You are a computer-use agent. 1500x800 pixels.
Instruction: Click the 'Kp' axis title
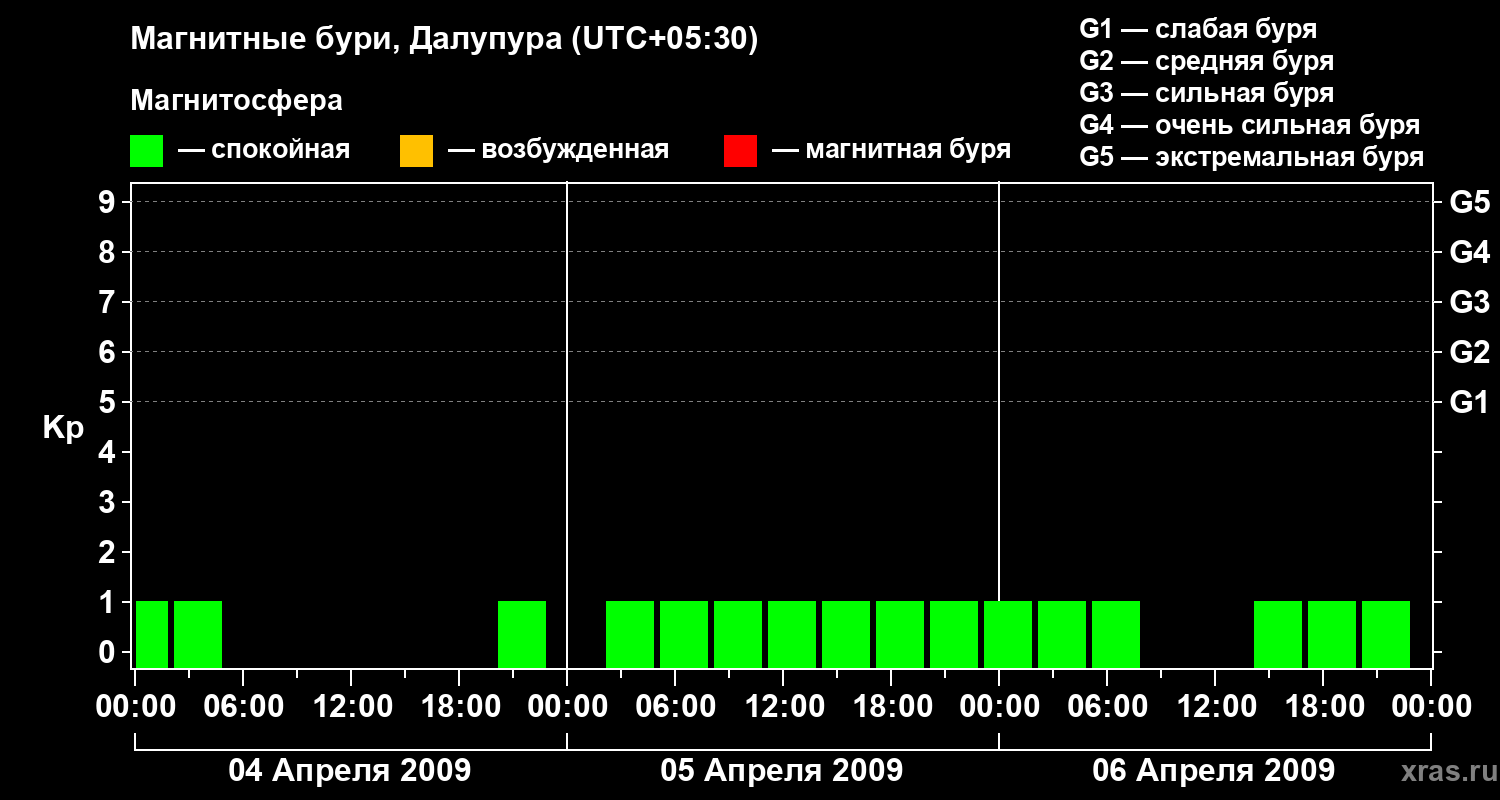(x=63, y=427)
